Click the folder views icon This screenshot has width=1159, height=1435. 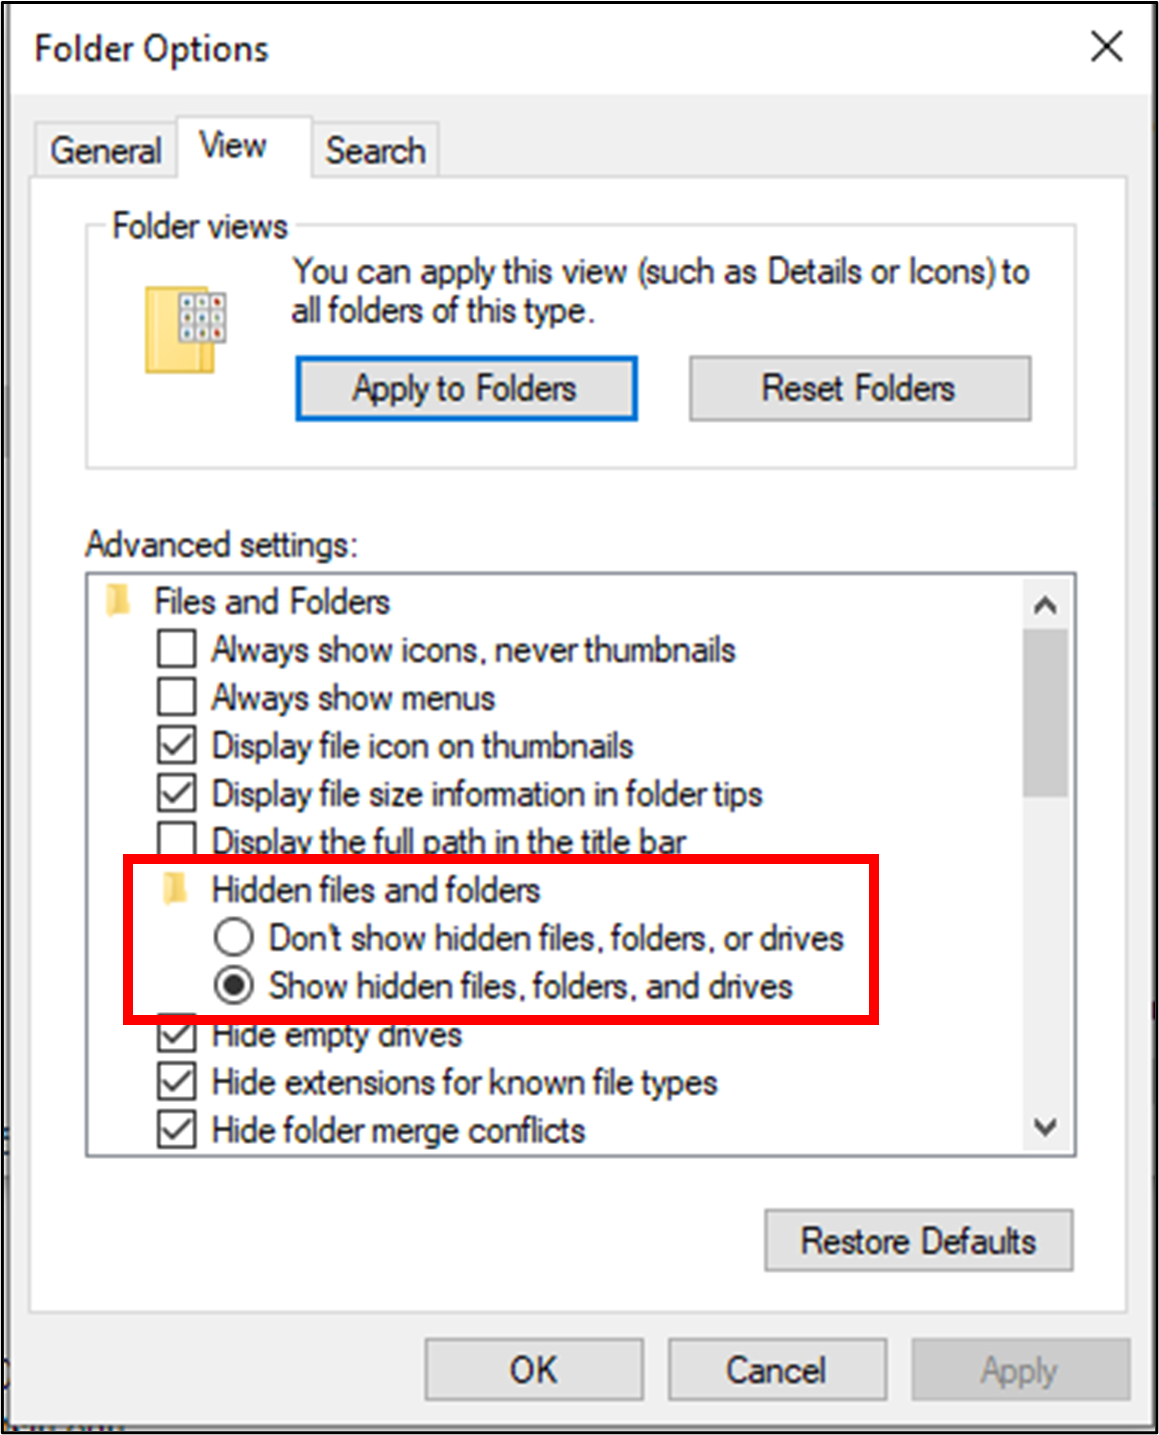[x=186, y=330]
